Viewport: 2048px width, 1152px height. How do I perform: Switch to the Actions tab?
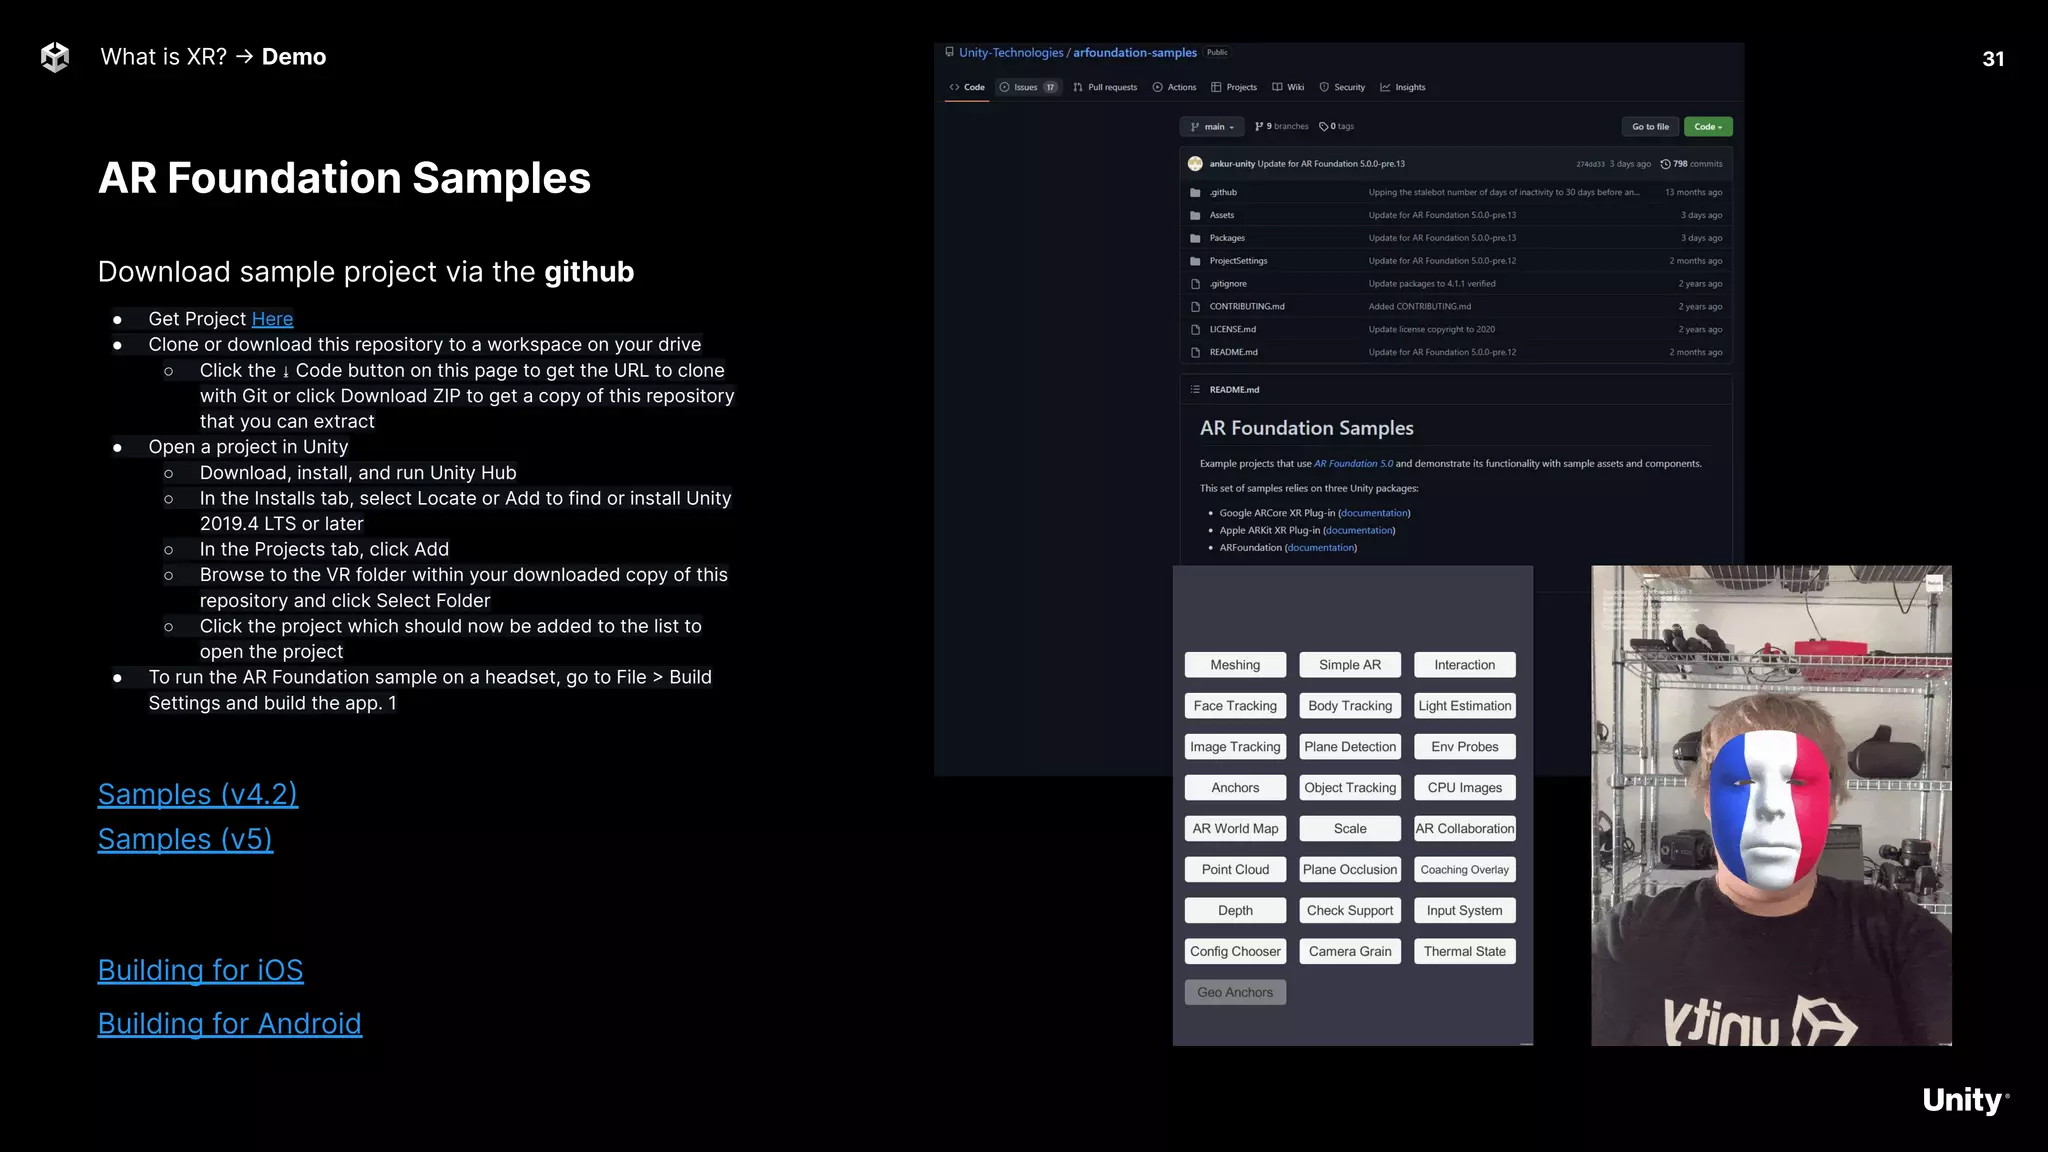pos(1174,87)
